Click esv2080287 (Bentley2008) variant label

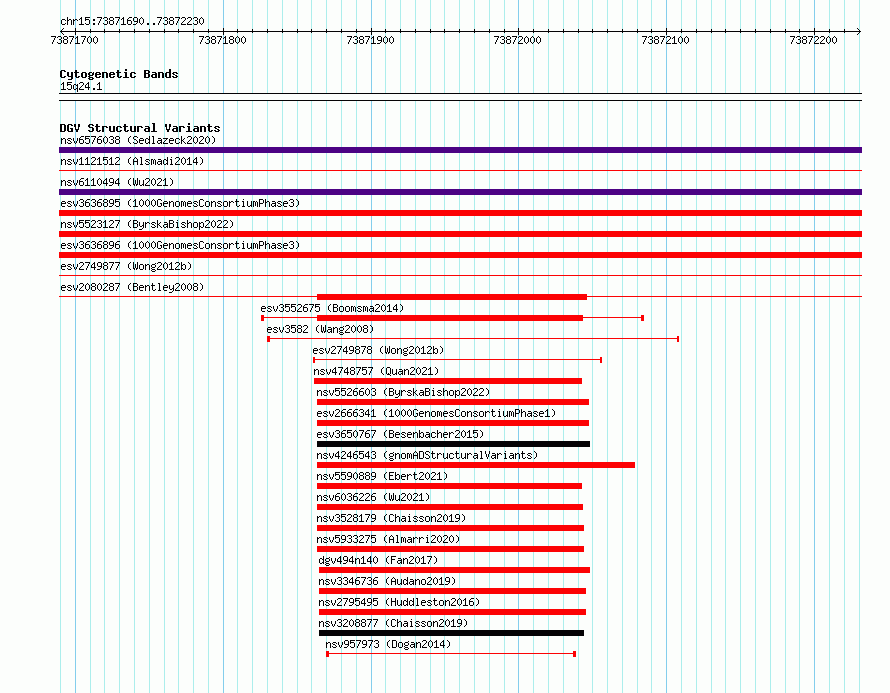click(132, 287)
